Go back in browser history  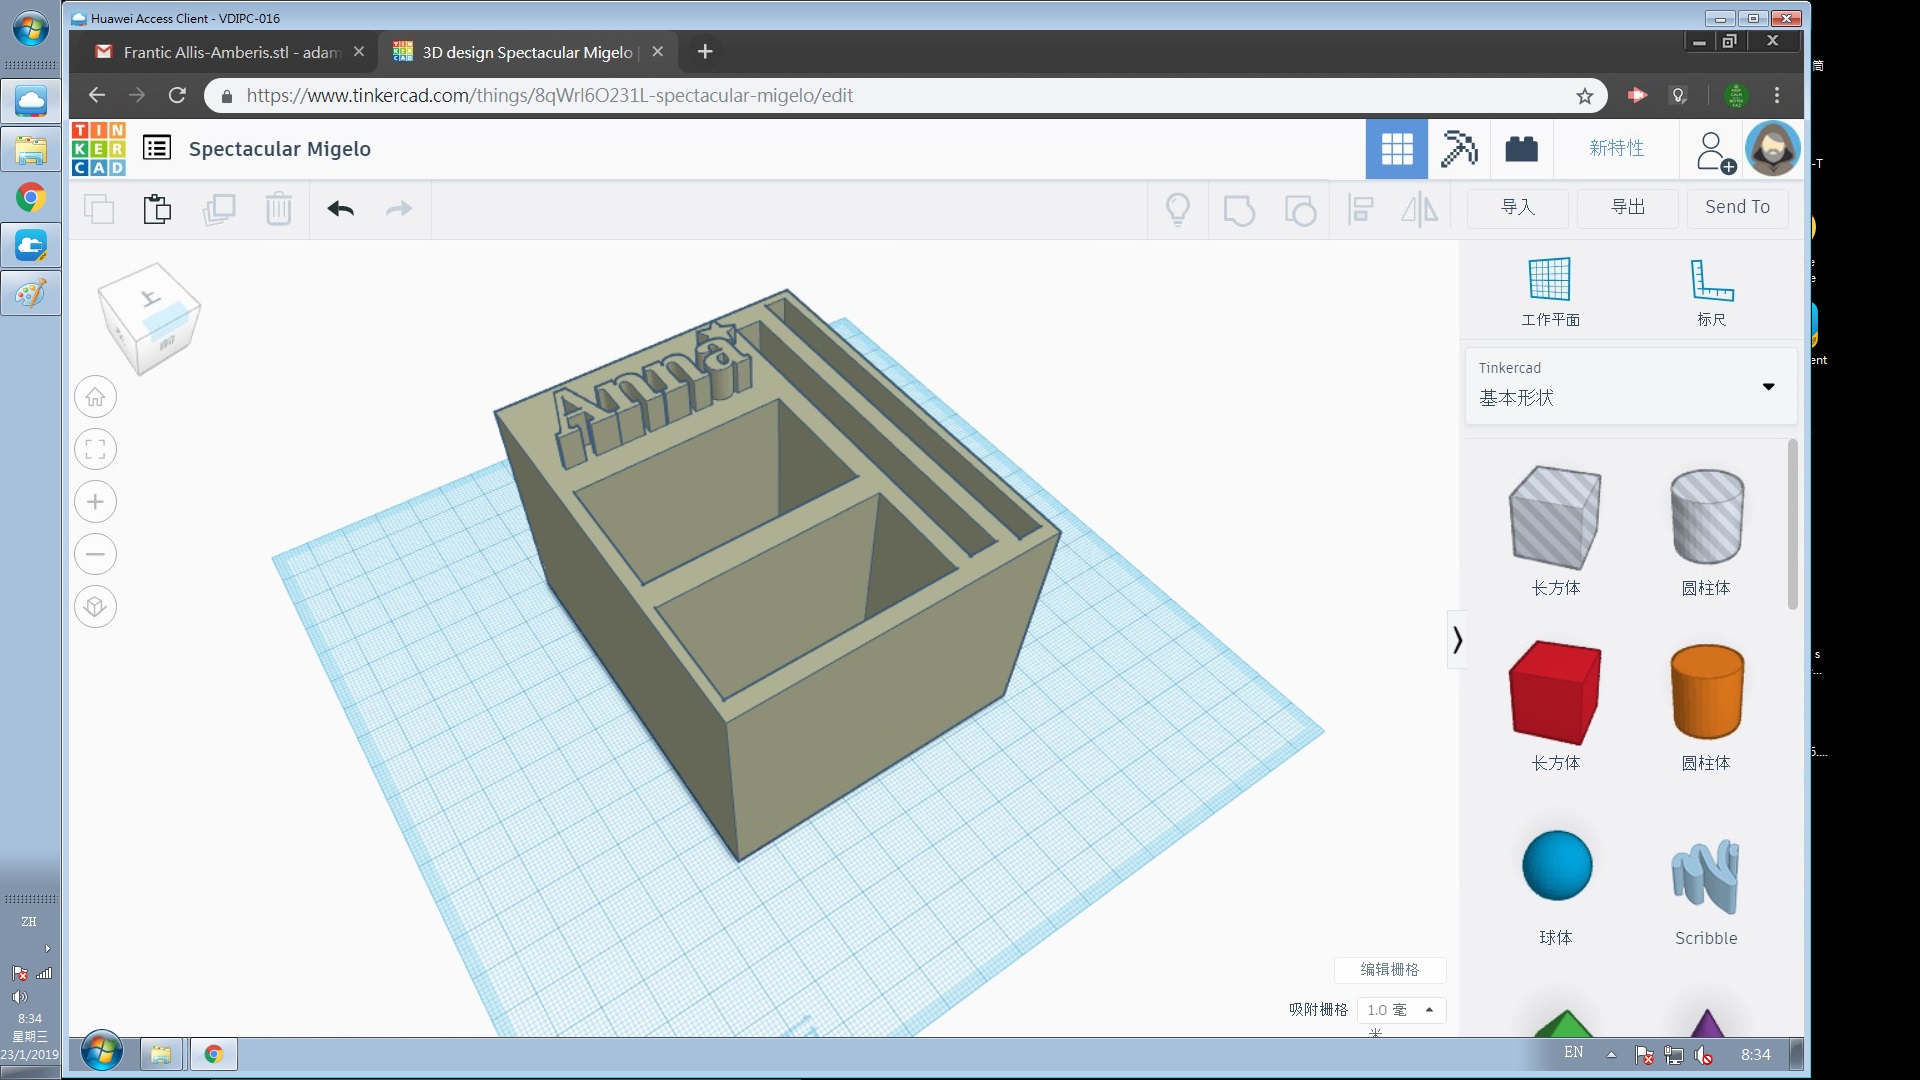coord(97,95)
